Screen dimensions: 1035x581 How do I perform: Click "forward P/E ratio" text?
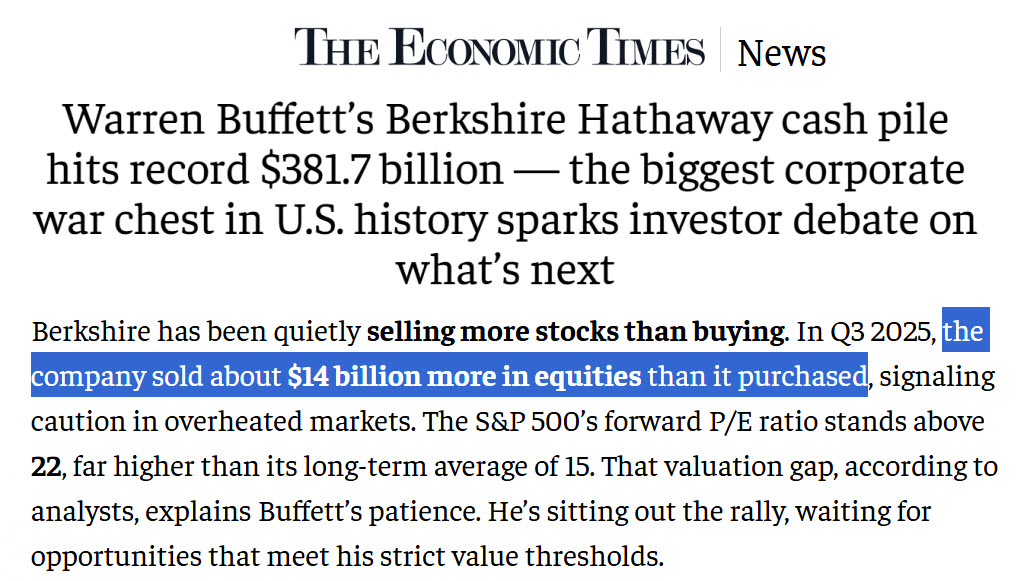735,421
